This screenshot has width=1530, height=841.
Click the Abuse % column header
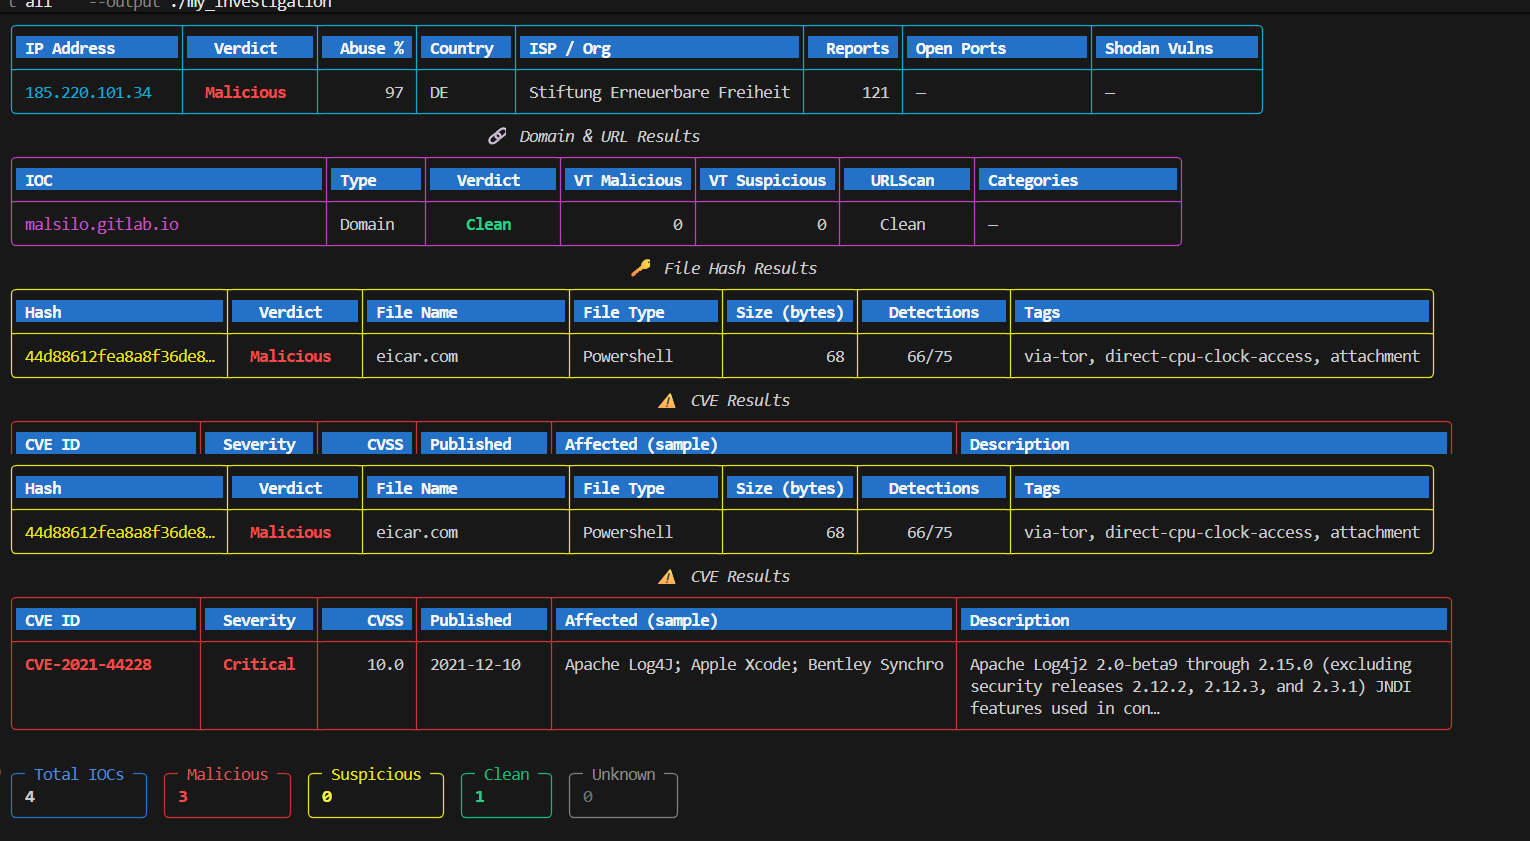tap(367, 48)
